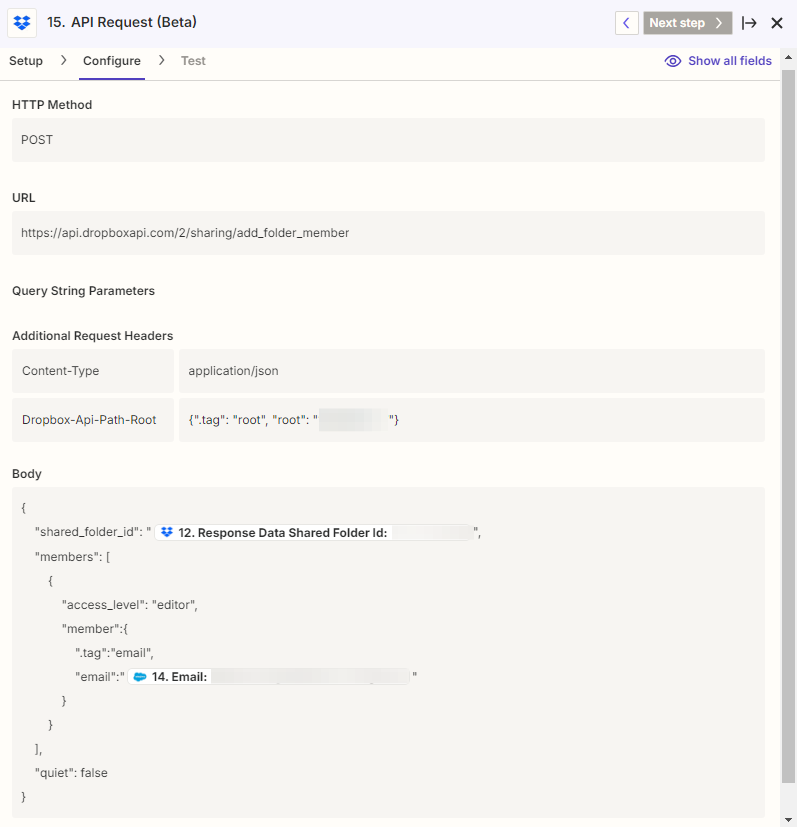Go to previous step with left chevron
Screen dimensions: 797x827
(626, 23)
